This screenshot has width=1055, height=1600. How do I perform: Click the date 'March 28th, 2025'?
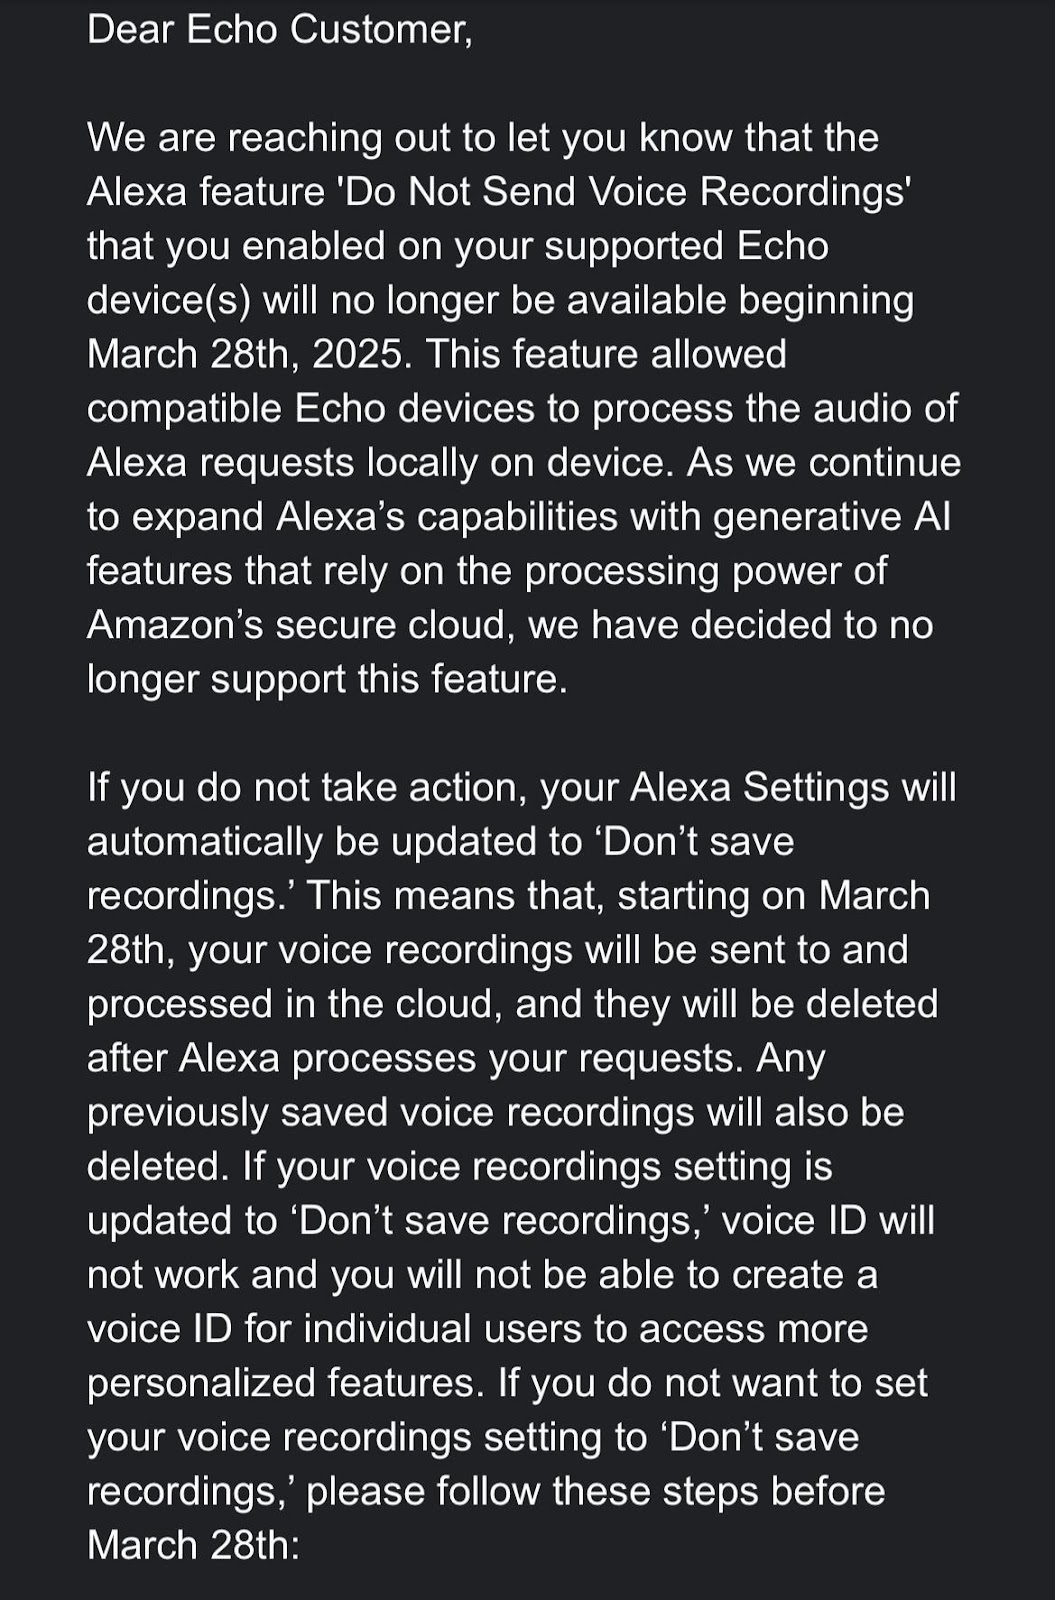(x=248, y=354)
